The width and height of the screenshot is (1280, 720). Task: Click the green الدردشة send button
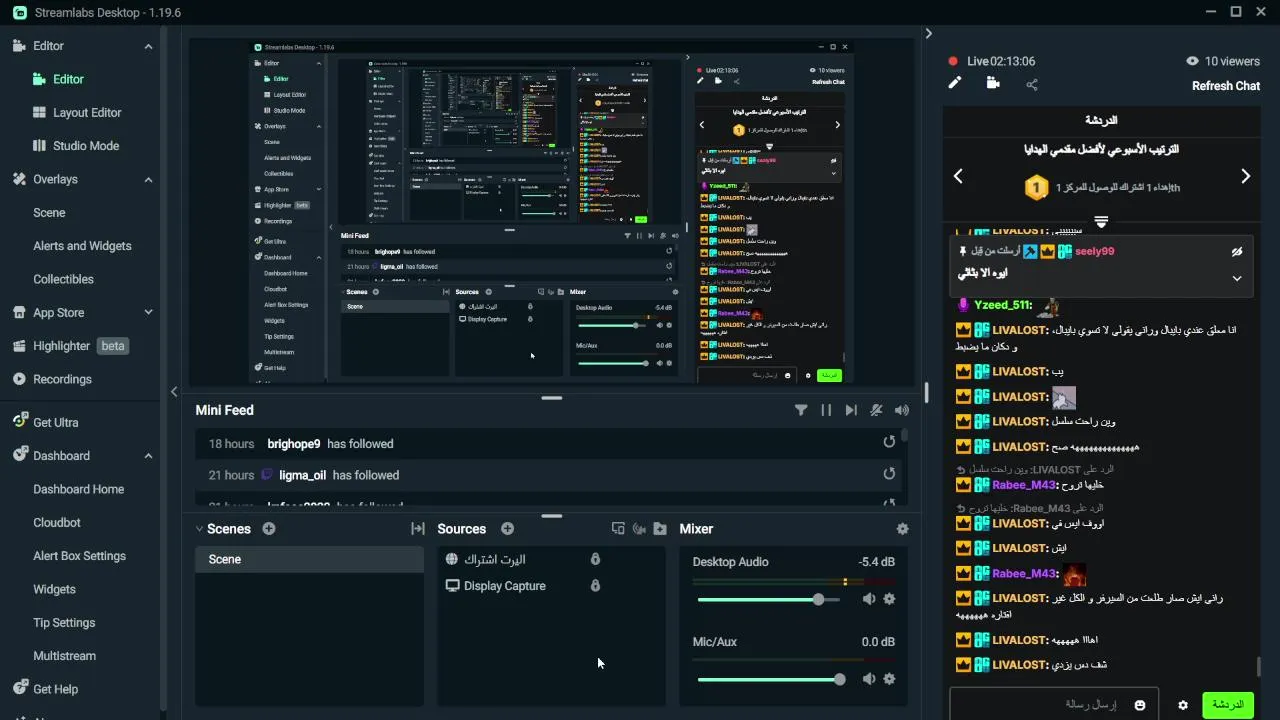[x=1227, y=705]
